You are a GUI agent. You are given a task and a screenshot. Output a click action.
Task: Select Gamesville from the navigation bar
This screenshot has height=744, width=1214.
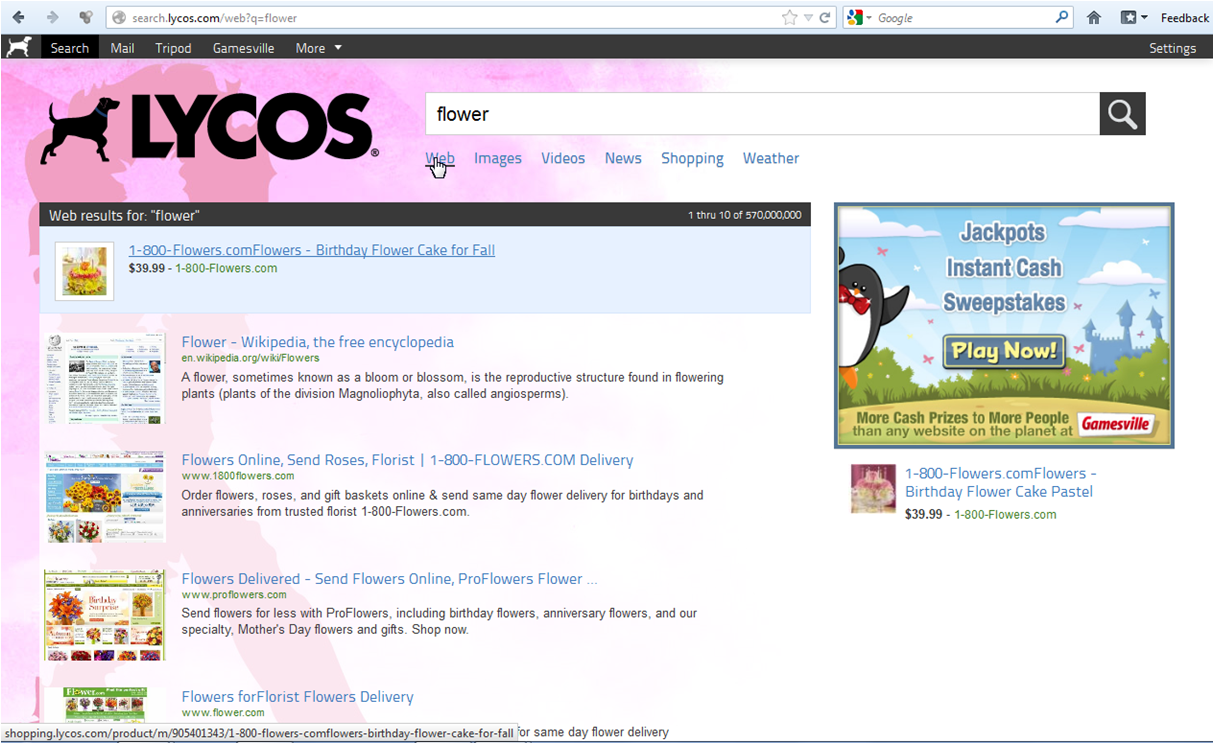pos(243,47)
